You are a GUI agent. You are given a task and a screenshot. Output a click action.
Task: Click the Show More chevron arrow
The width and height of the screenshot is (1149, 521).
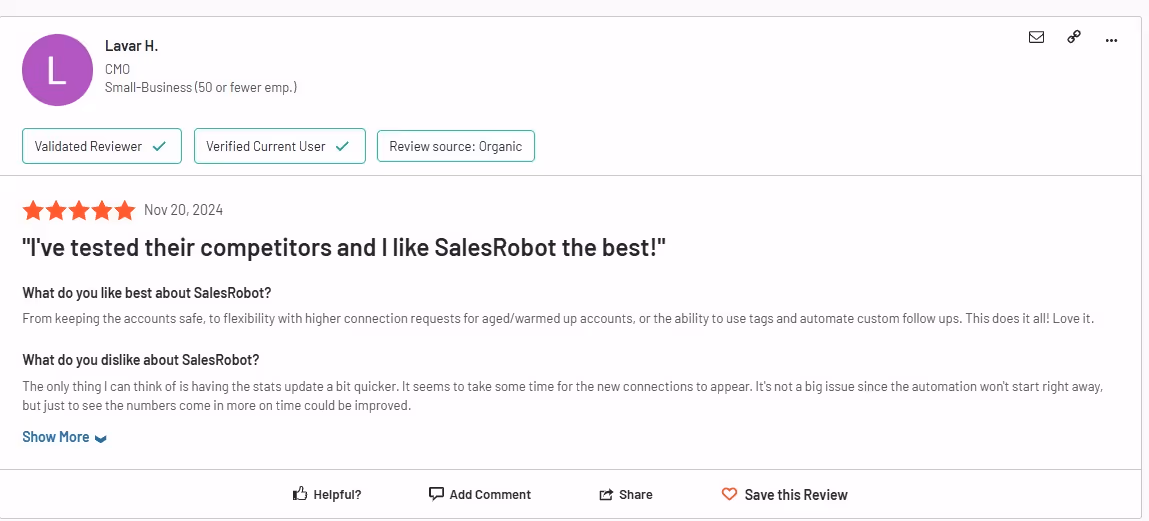tap(101, 439)
